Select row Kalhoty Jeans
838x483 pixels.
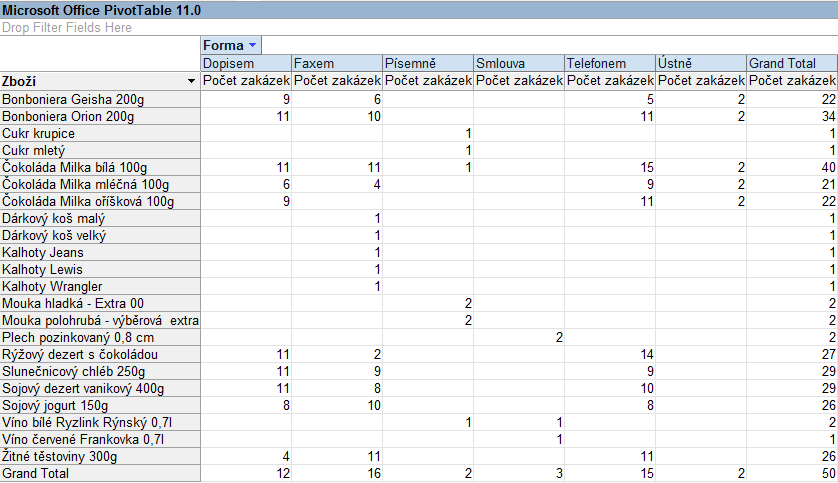(x=100, y=252)
